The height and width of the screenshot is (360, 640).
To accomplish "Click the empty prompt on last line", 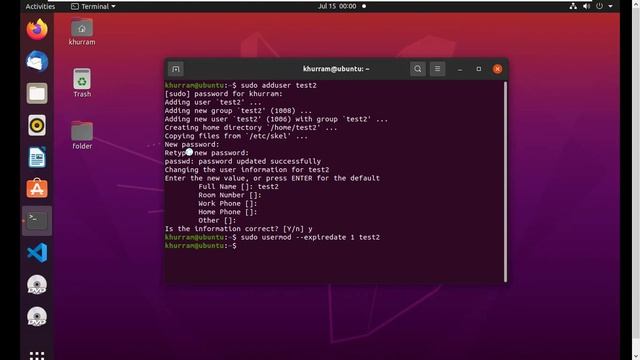I will 200,246.
